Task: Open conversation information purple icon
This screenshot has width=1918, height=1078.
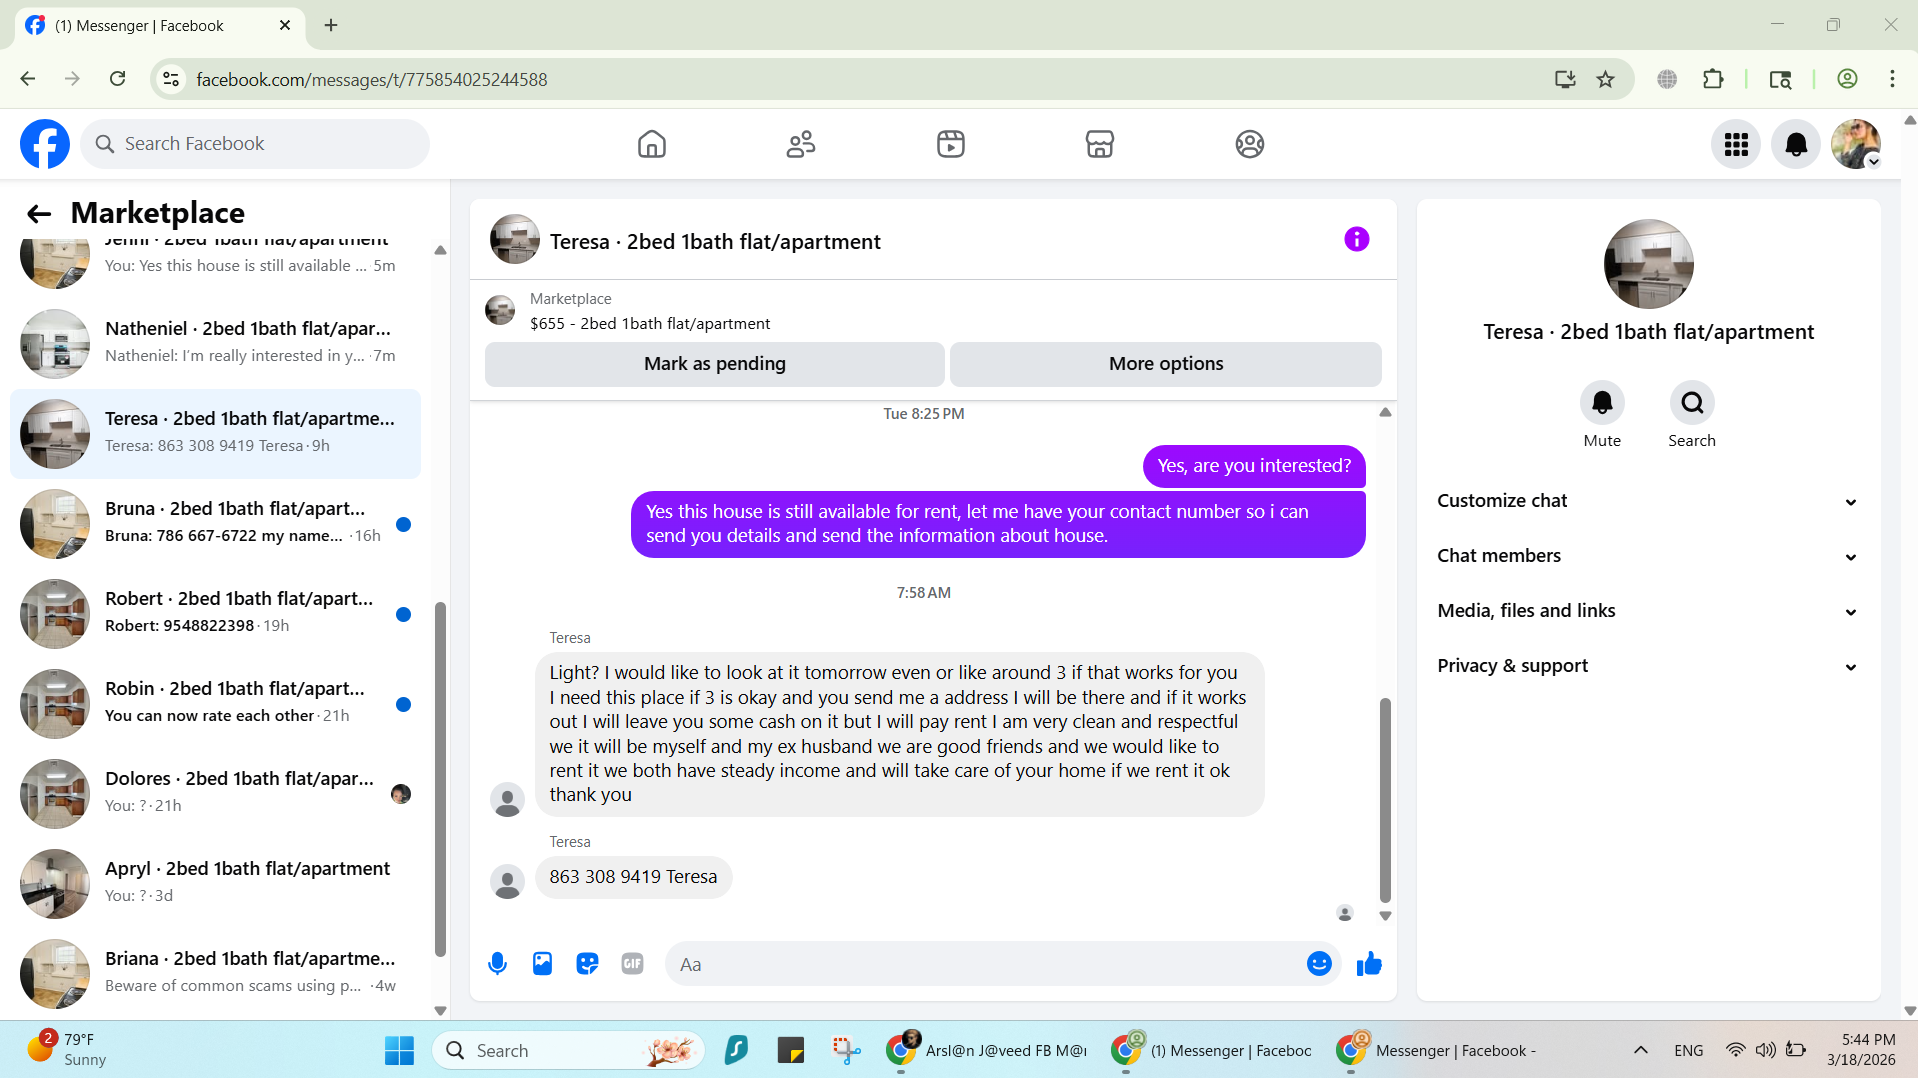Action: pyautogui.click(x=1356, y=239)
